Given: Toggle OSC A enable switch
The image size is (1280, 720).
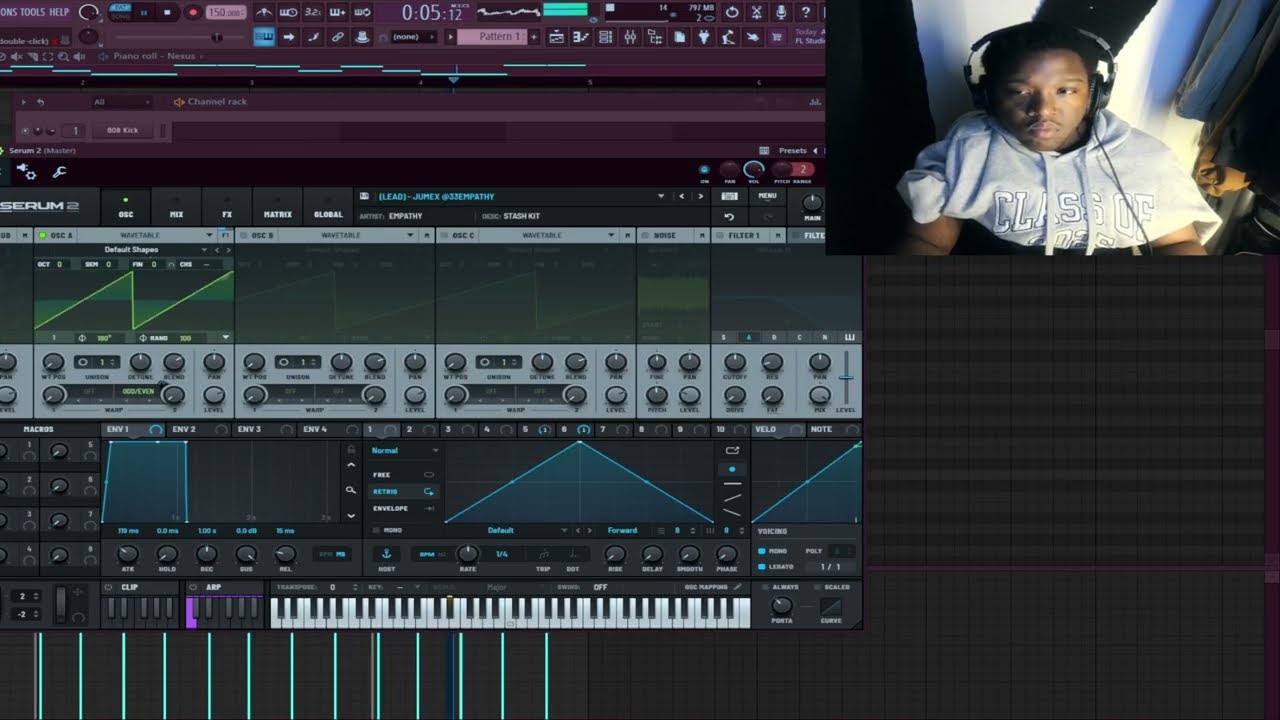Looking at the screenshot, I should (42, 235).
